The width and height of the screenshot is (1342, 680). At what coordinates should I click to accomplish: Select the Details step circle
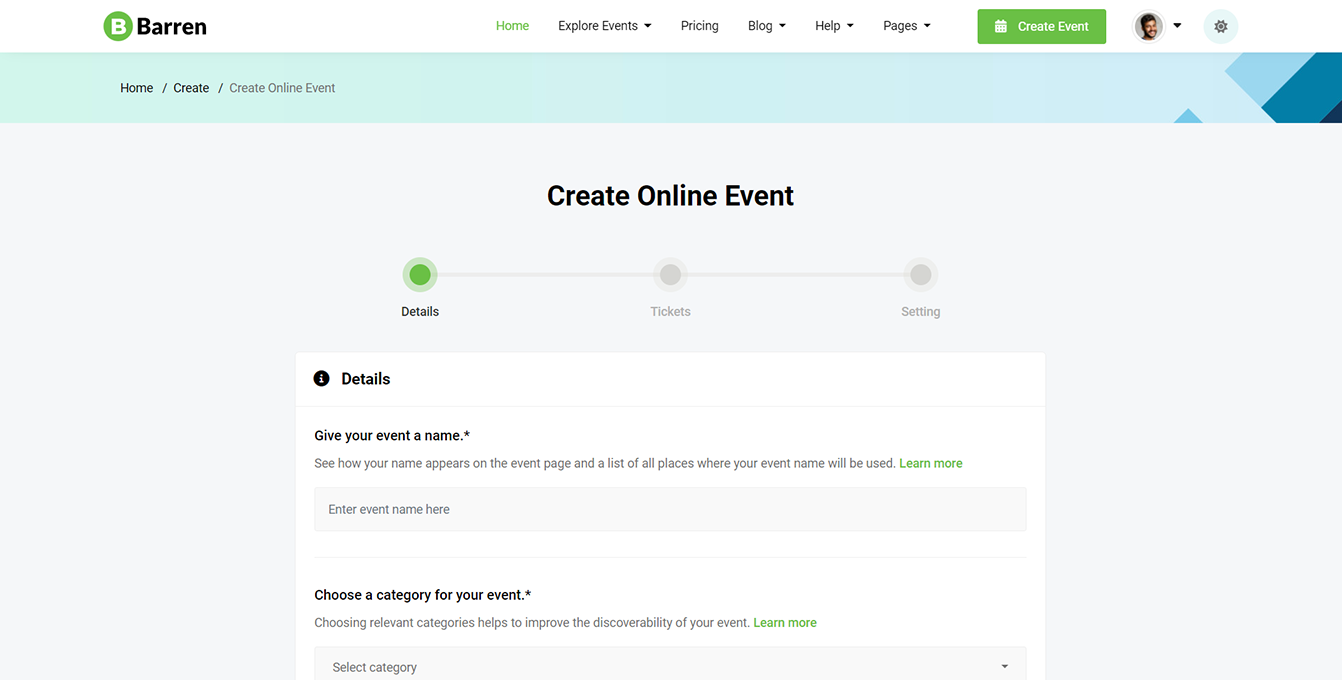(420, 275)
